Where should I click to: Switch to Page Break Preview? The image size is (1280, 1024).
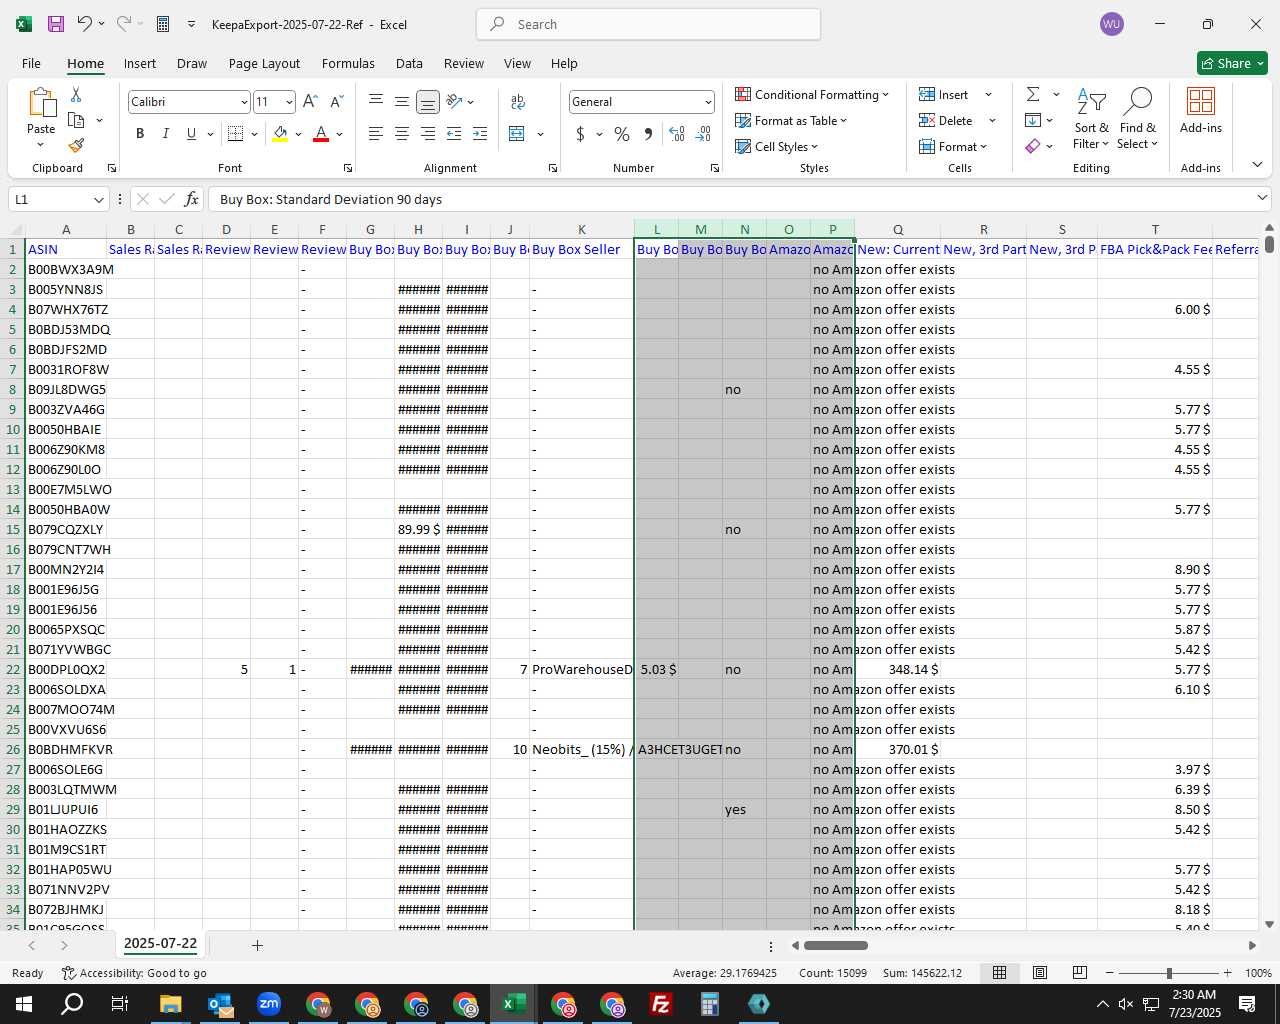1079,972
